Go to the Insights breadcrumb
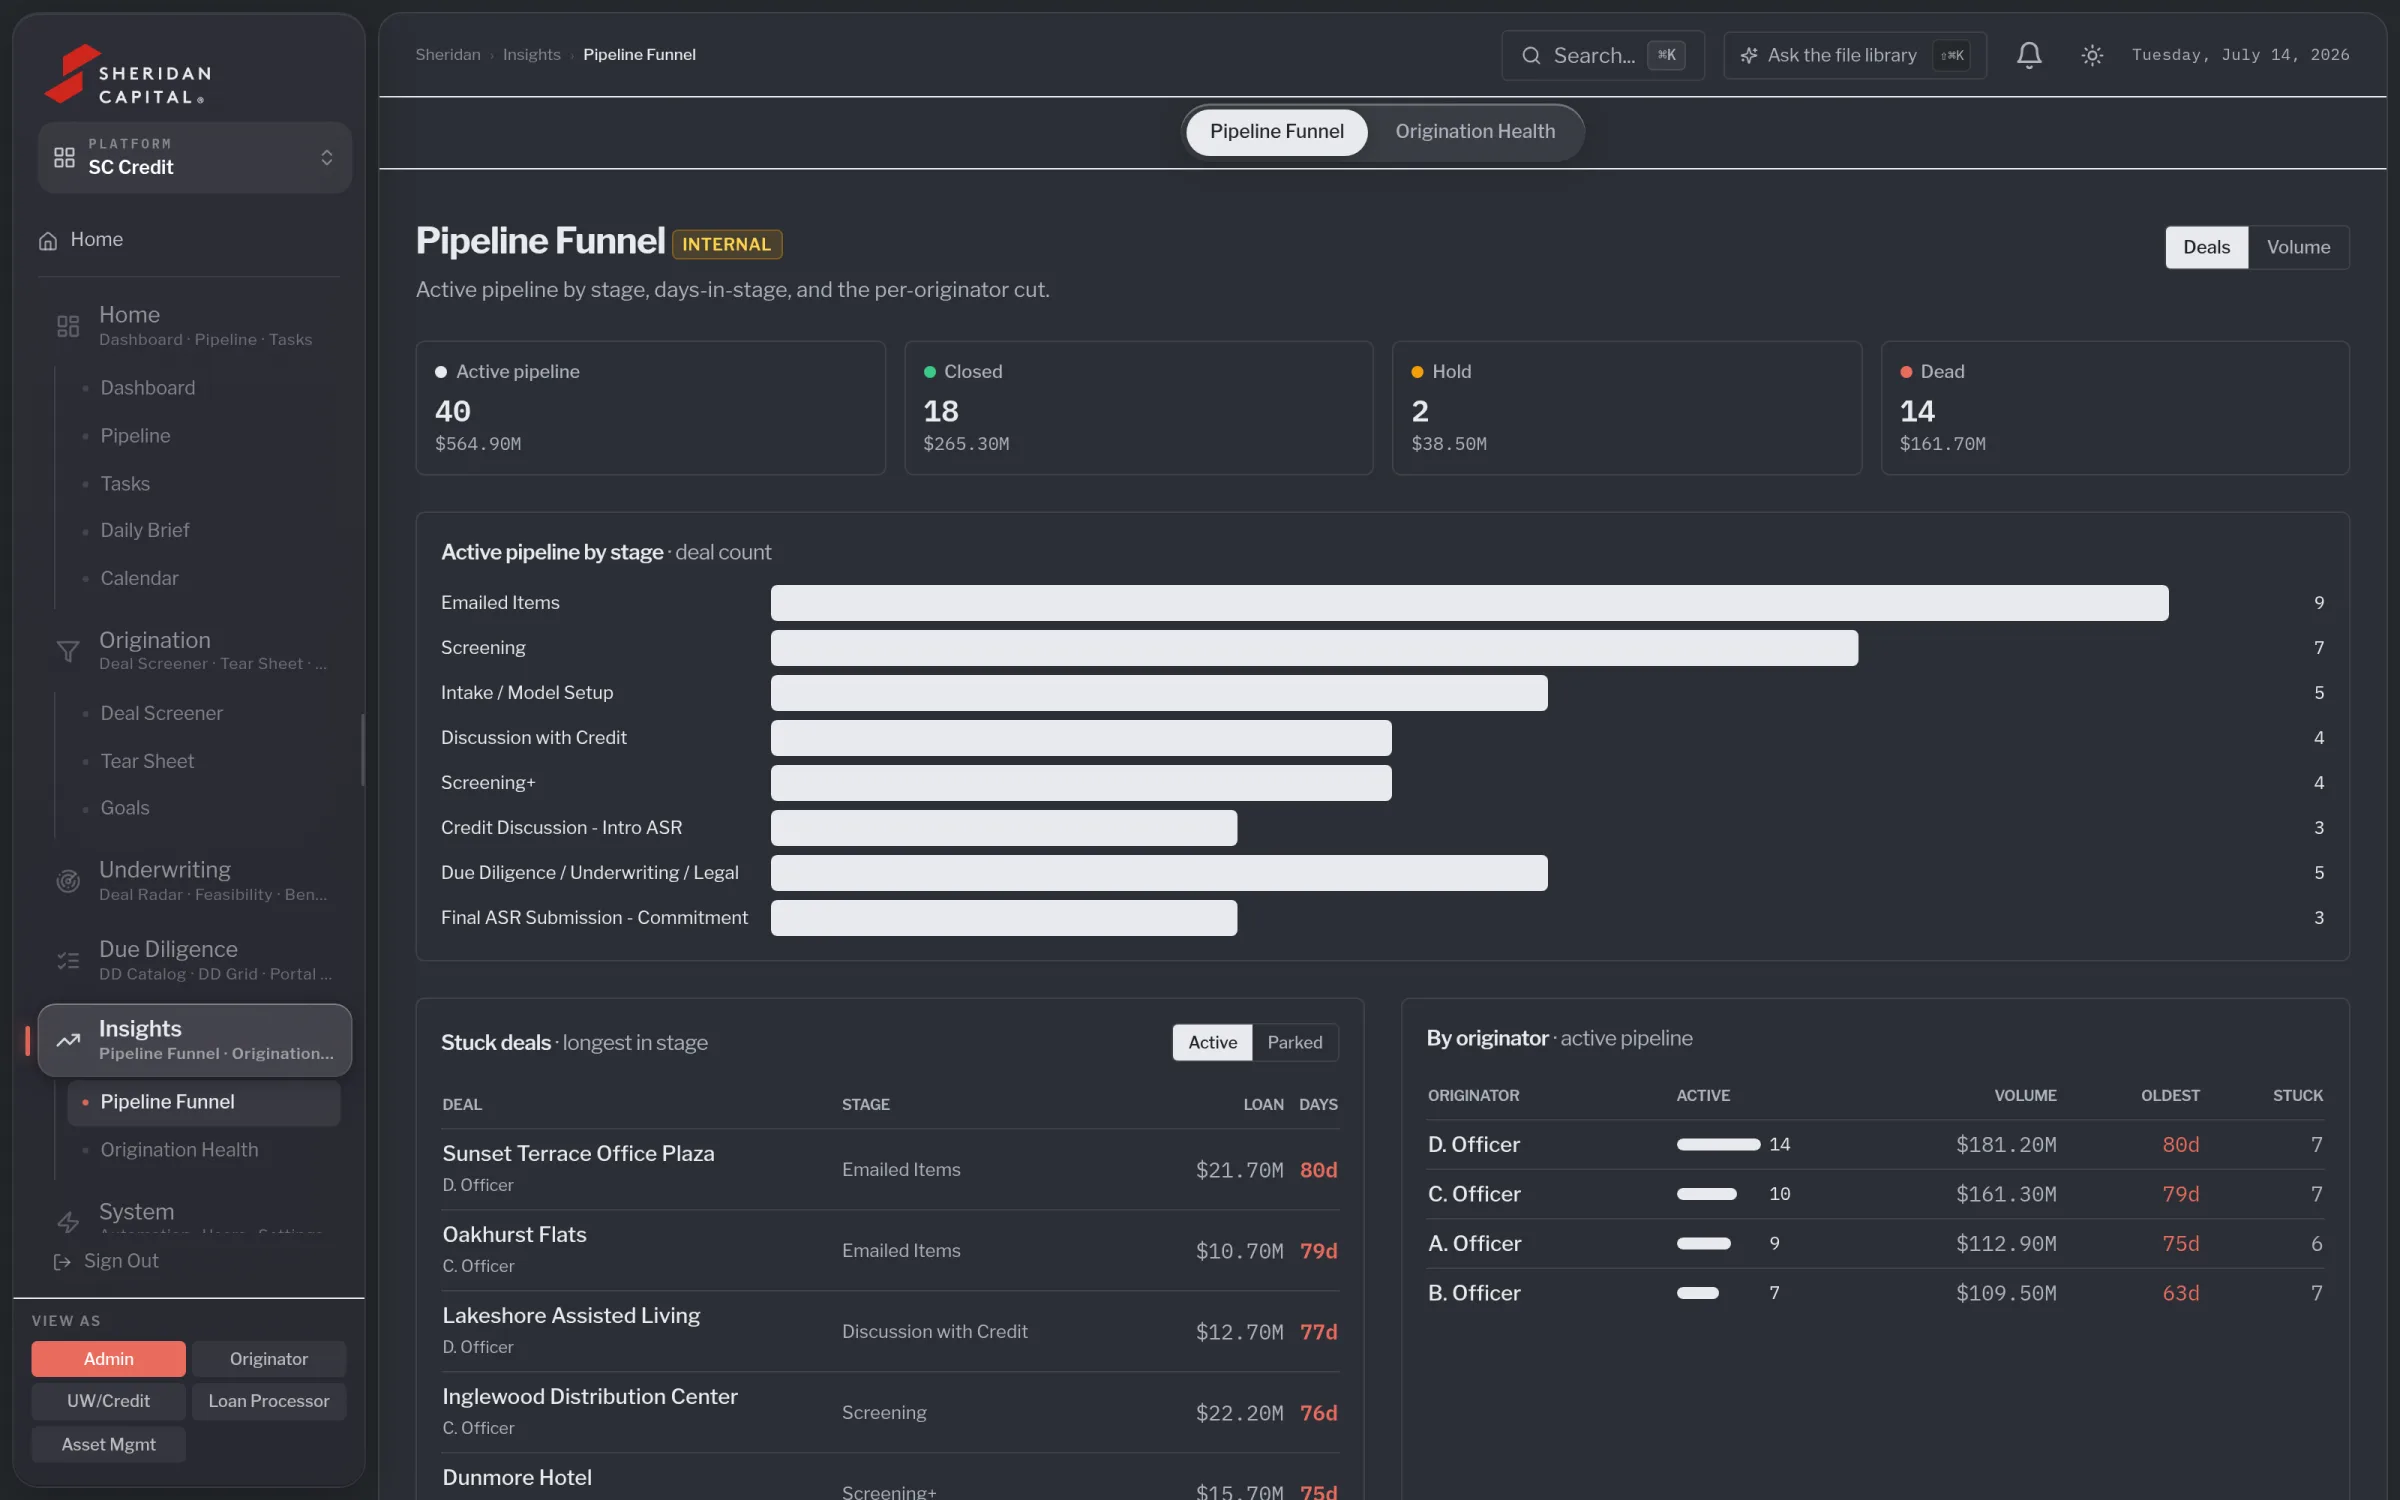The image size is (2400, 1500). pyautogui.click(x=531, y=54)
